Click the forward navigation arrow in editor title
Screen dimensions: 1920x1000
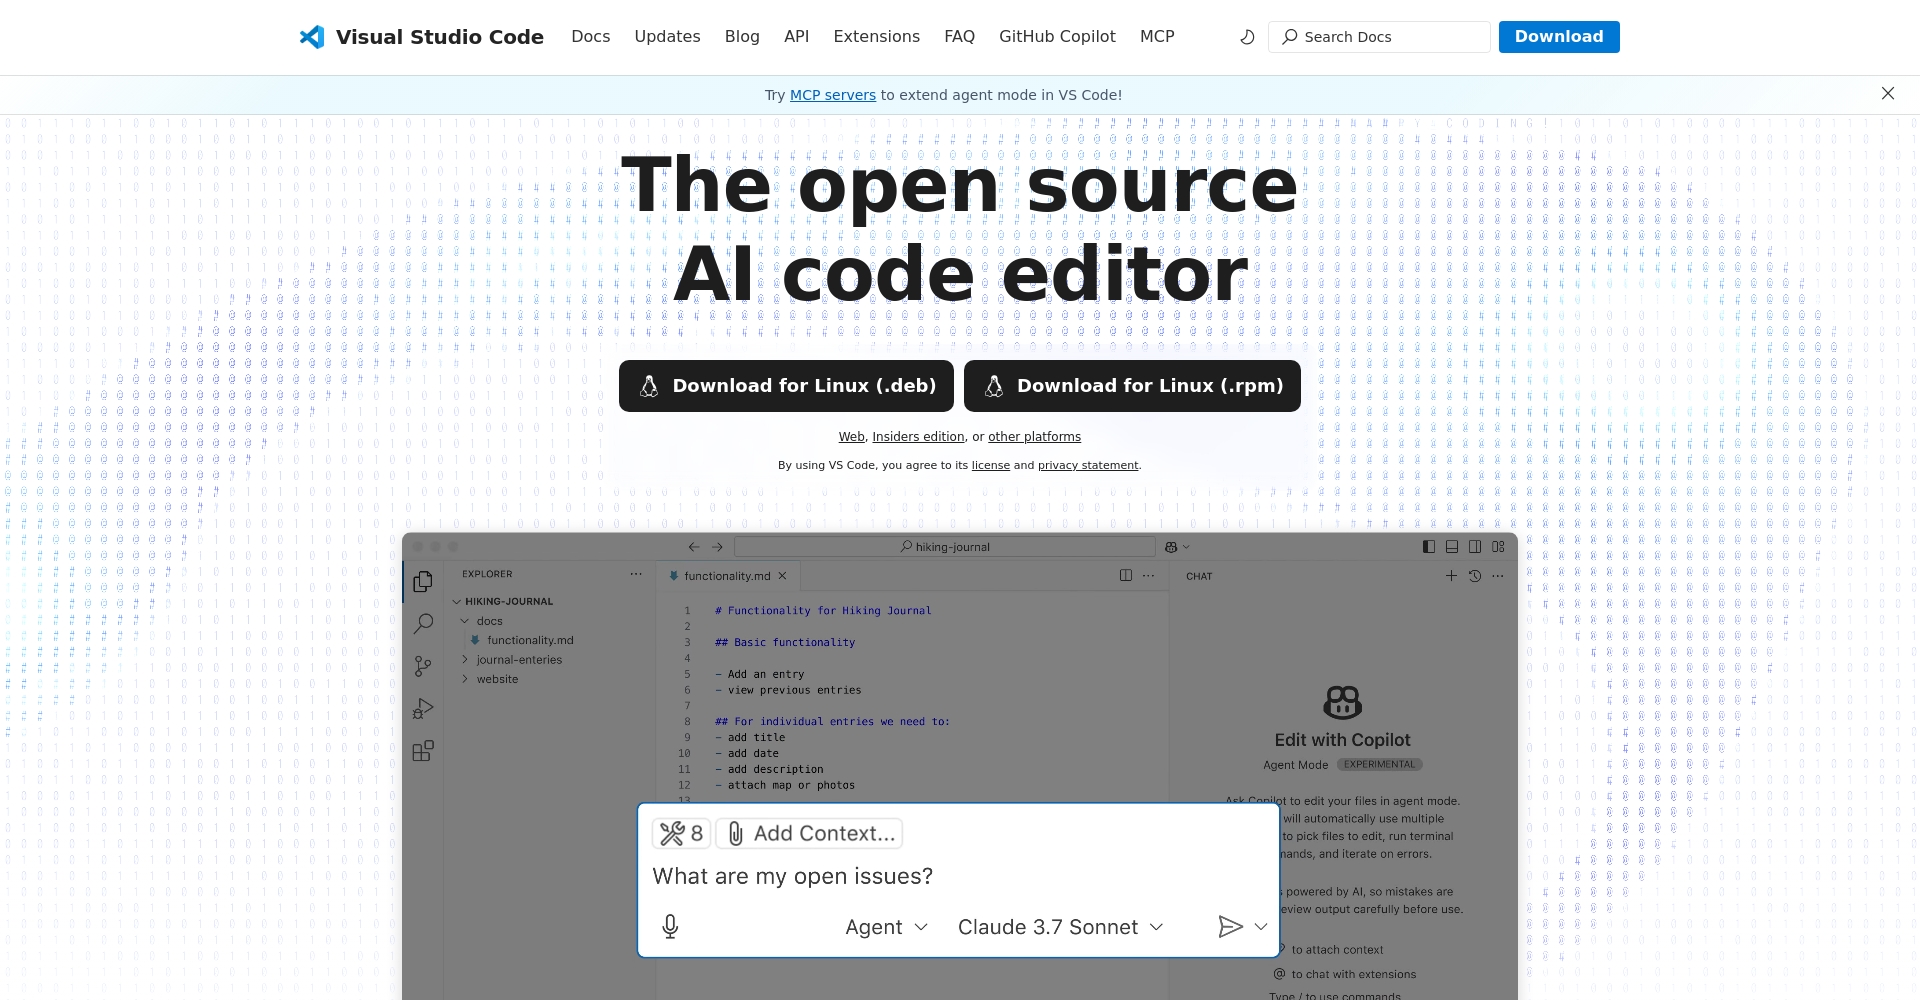[717, 547]
